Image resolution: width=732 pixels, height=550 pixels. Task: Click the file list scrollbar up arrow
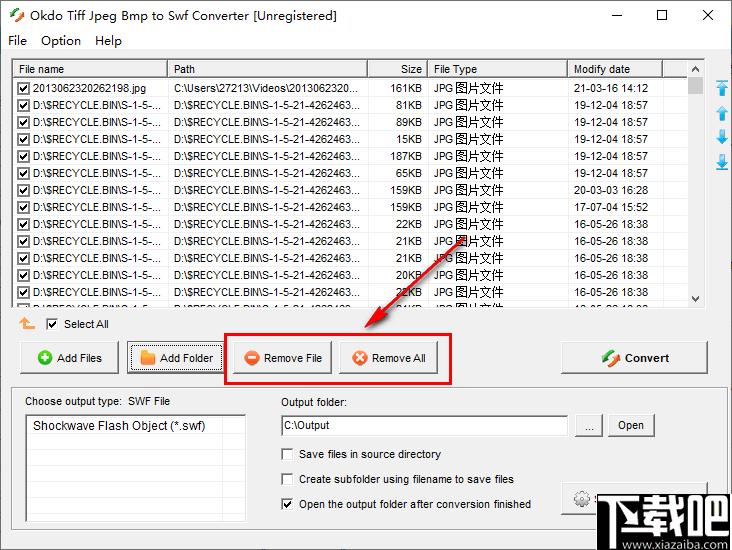pyautogui.click(x=695, y=69)
